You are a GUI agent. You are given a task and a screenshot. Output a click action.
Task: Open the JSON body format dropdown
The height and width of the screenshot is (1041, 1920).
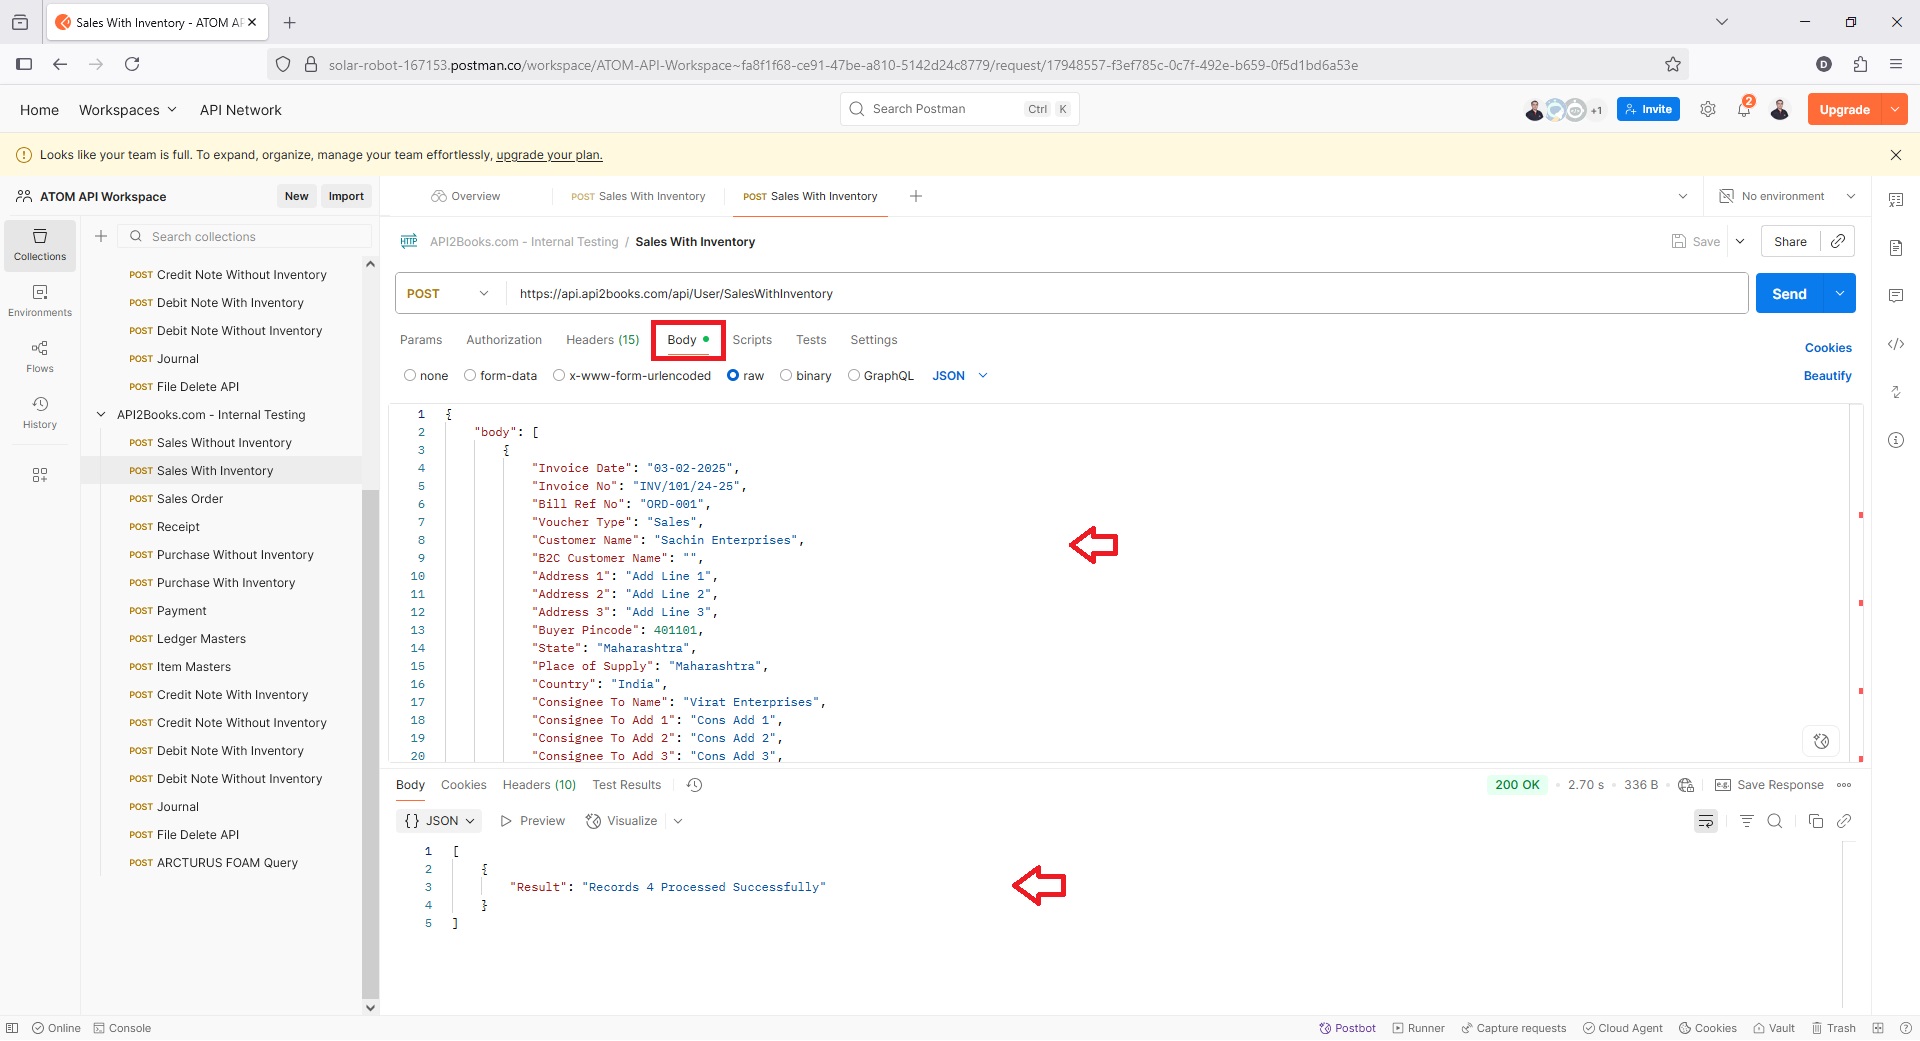[960, 376]
